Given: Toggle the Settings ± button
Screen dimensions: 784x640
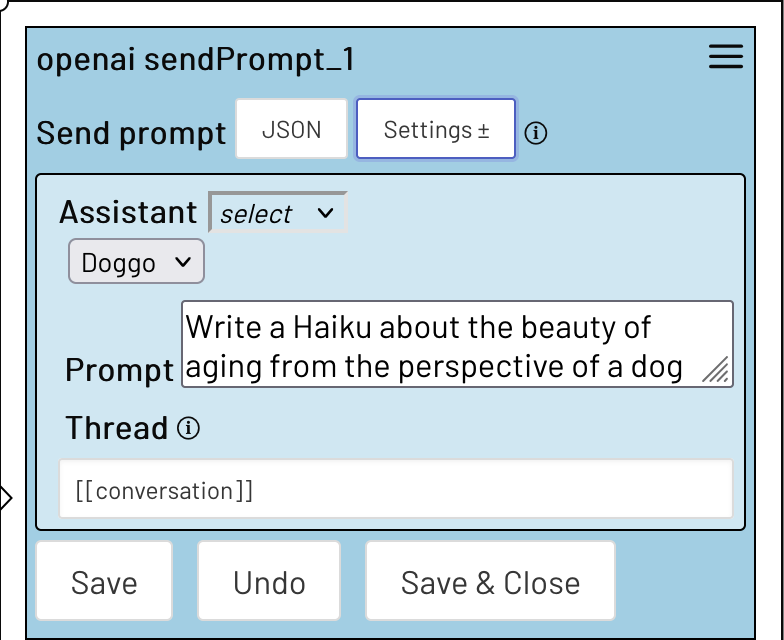Looking at the screenshot, I should point(436,129).
